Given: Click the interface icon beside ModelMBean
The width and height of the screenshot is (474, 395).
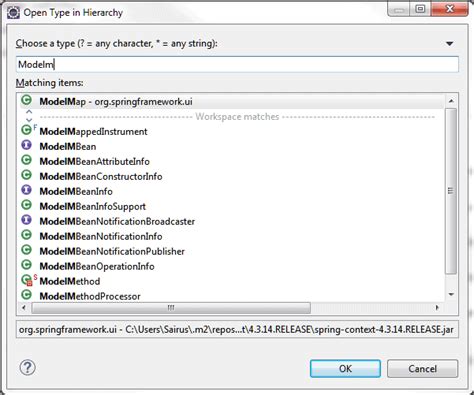Looking at the screenshot, I should coord(26,145).
